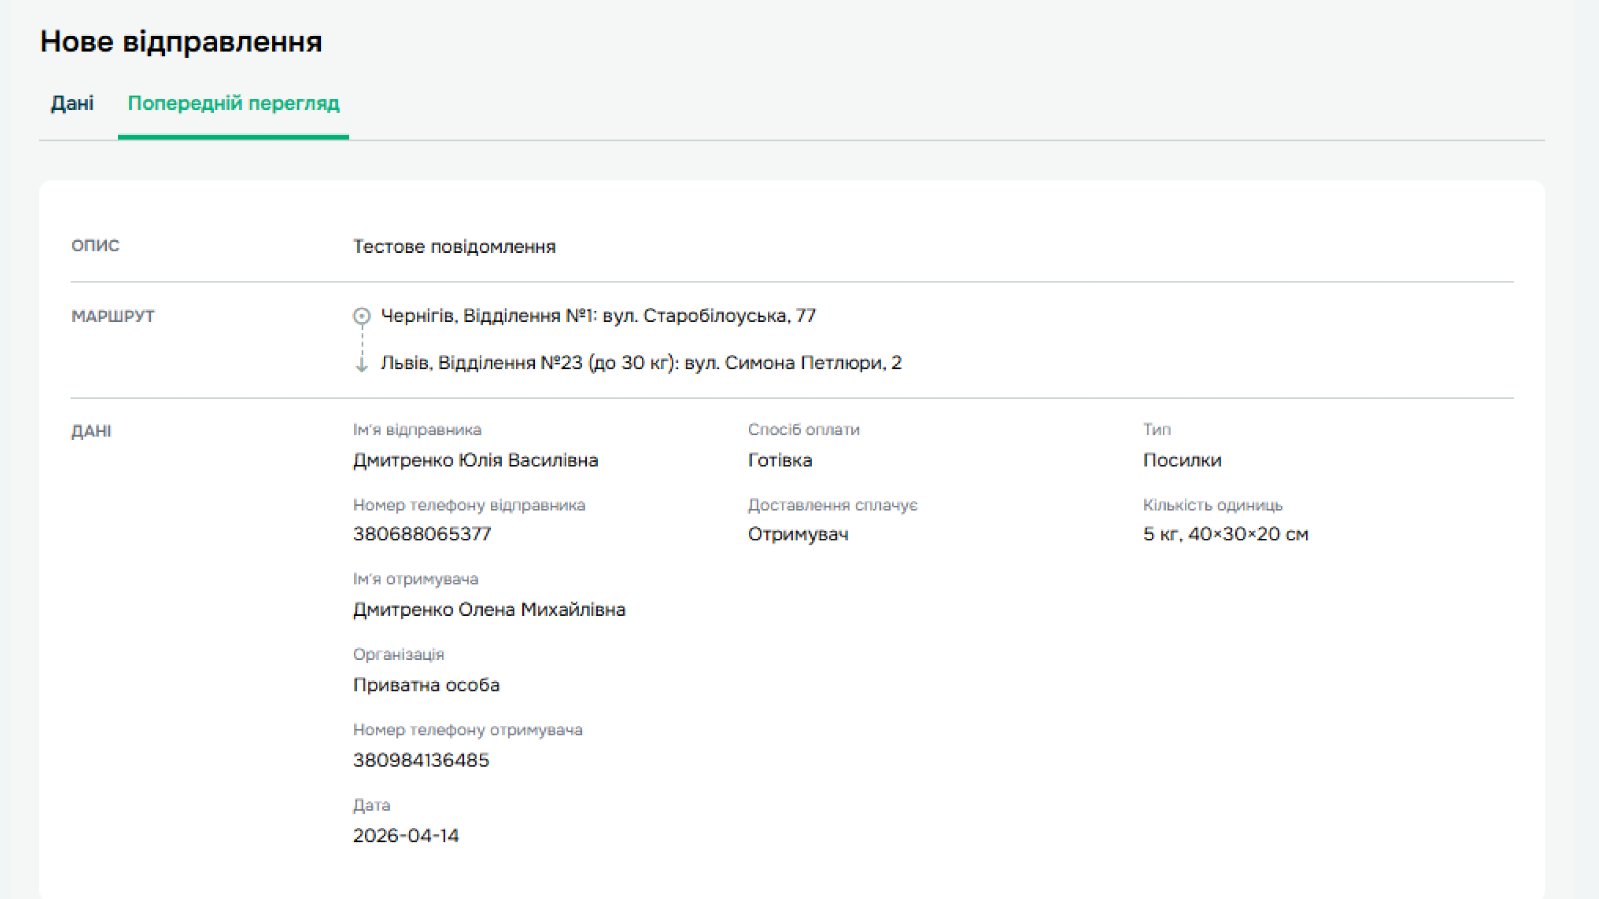Click the 5 кг, 40×30×20 см dimensions value
The width and height of the screenshot is (1599, 899).
pos(1225,534)
